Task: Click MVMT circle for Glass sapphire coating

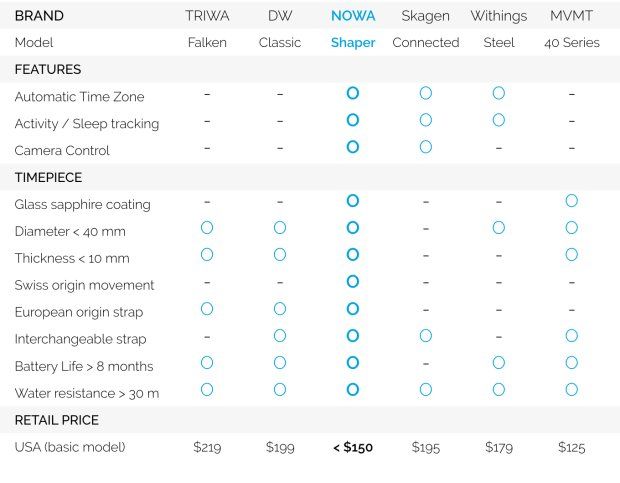Action: [x=571, y=200]
